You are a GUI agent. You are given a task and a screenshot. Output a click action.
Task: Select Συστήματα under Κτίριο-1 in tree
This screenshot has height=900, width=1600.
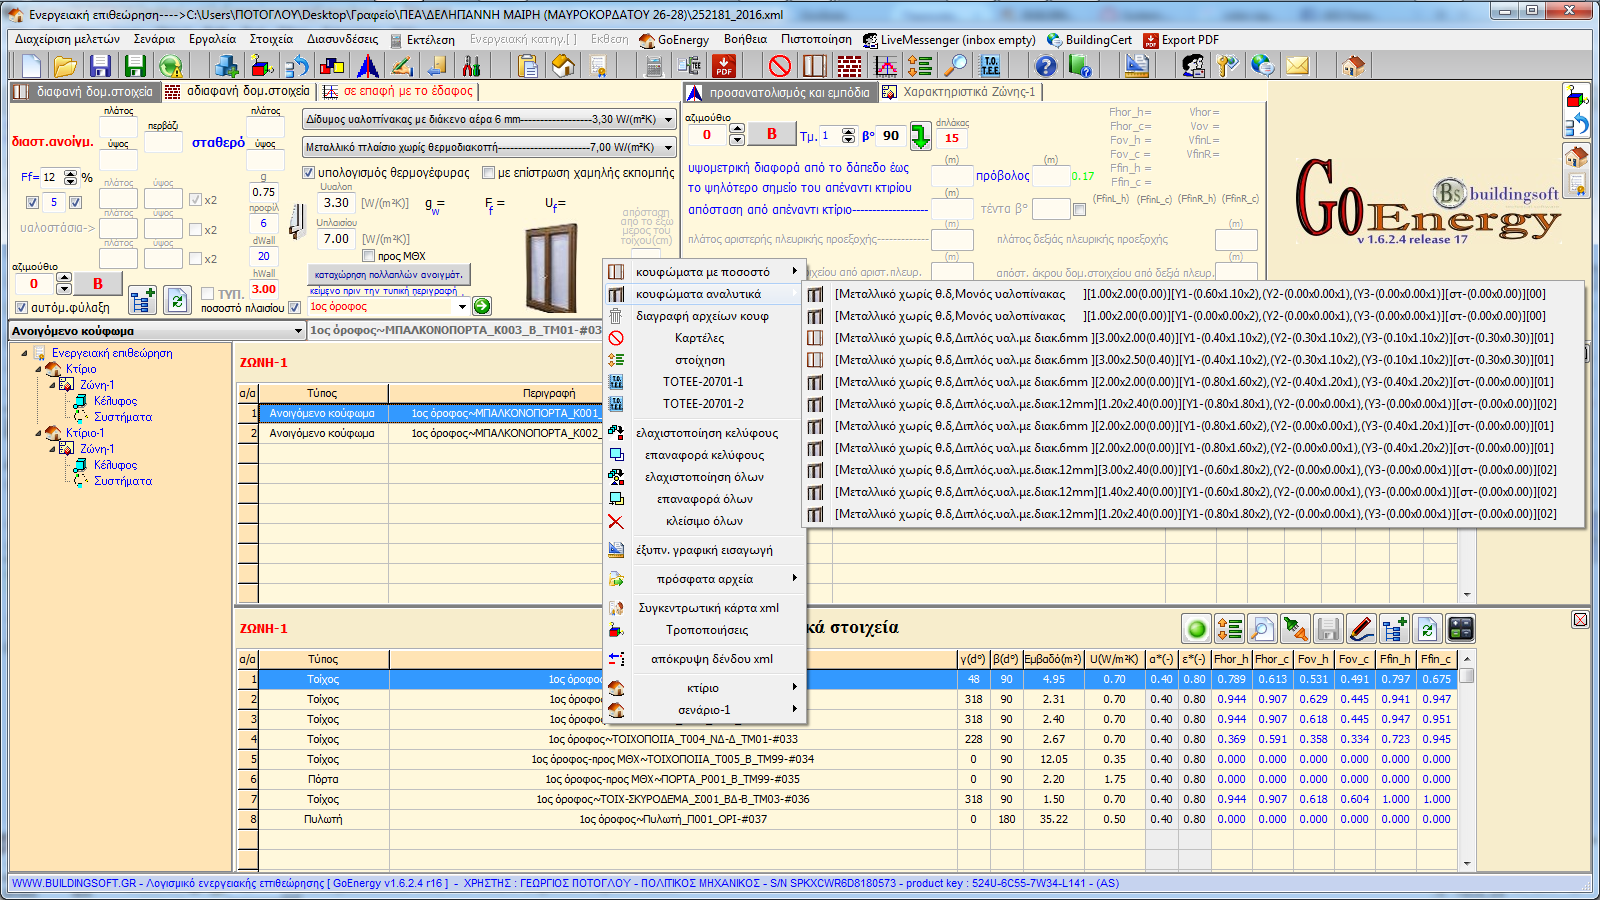click(x=123, y=481)
